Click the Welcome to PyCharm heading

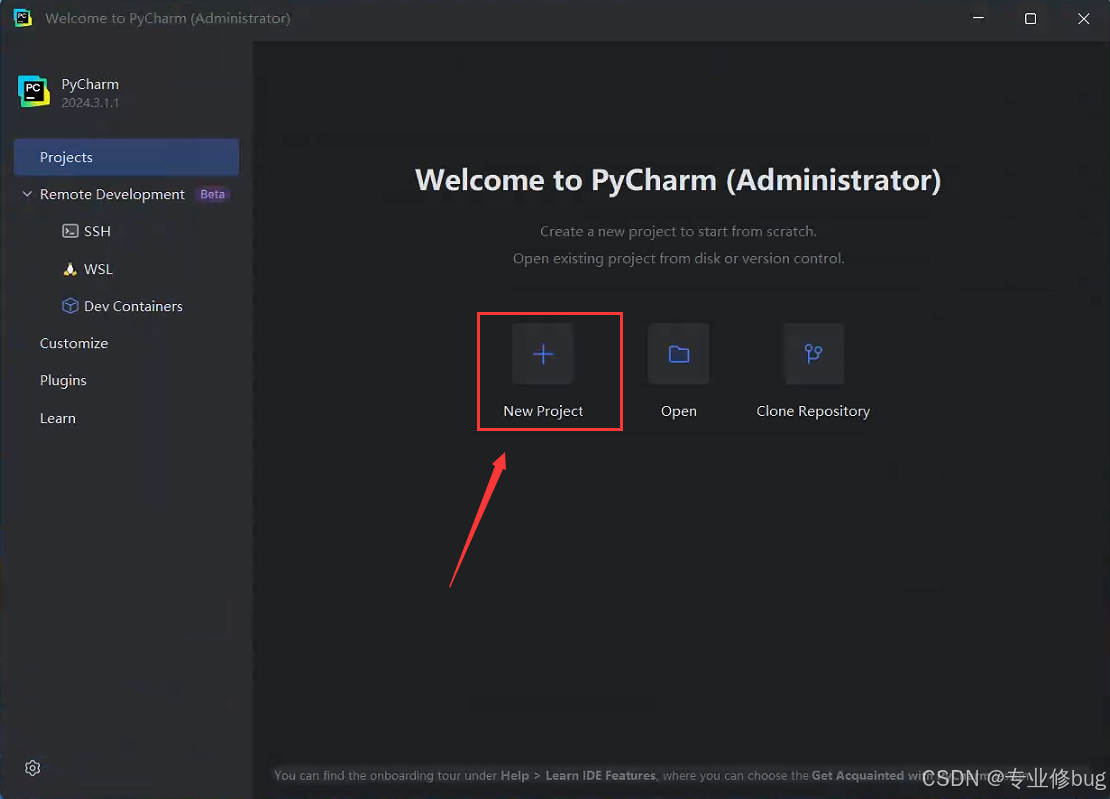(677, 180)
